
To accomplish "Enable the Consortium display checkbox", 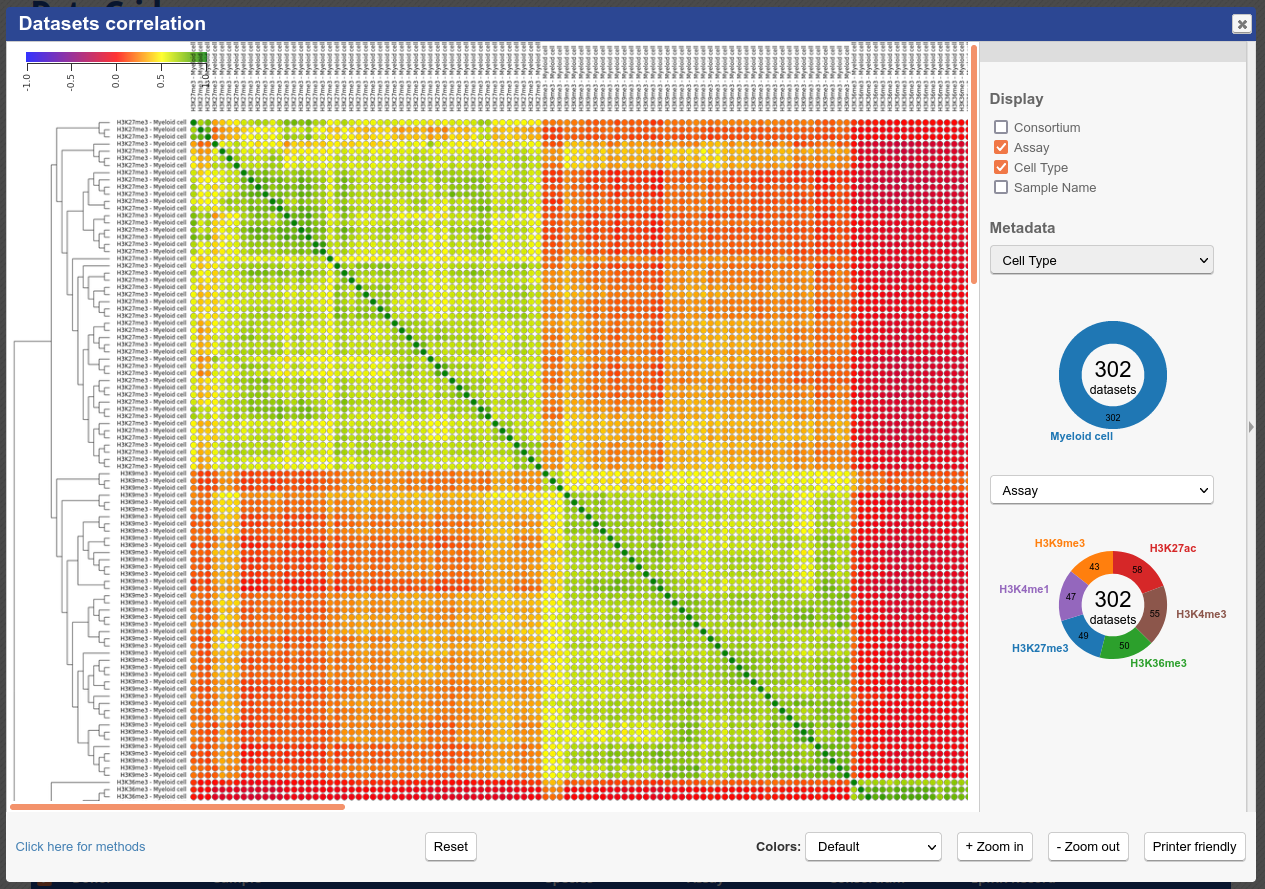I will tap(1001, 127).
